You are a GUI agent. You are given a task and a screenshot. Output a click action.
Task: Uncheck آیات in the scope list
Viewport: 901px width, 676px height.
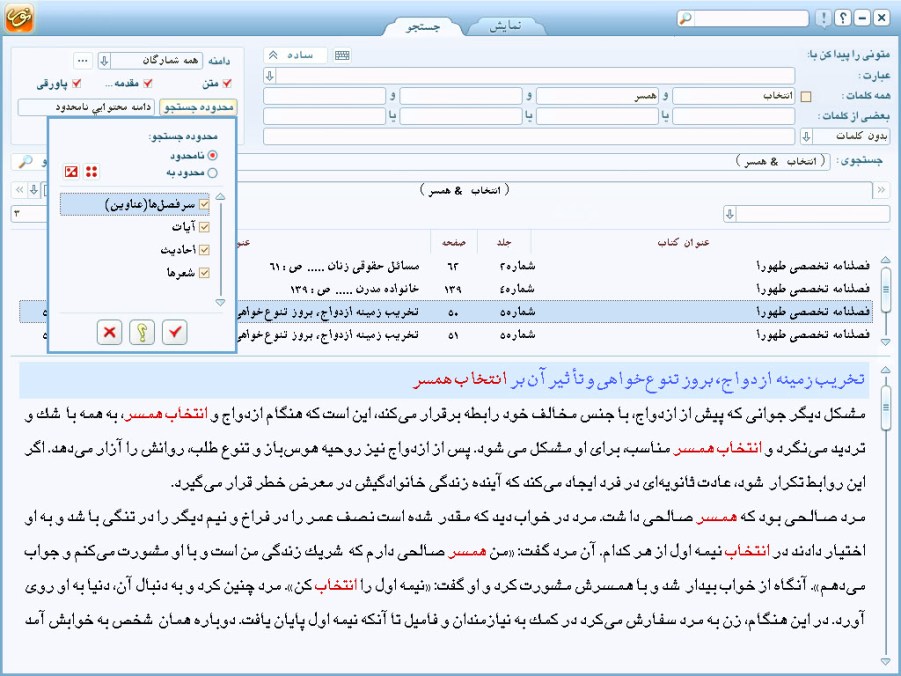coord(204,227)
